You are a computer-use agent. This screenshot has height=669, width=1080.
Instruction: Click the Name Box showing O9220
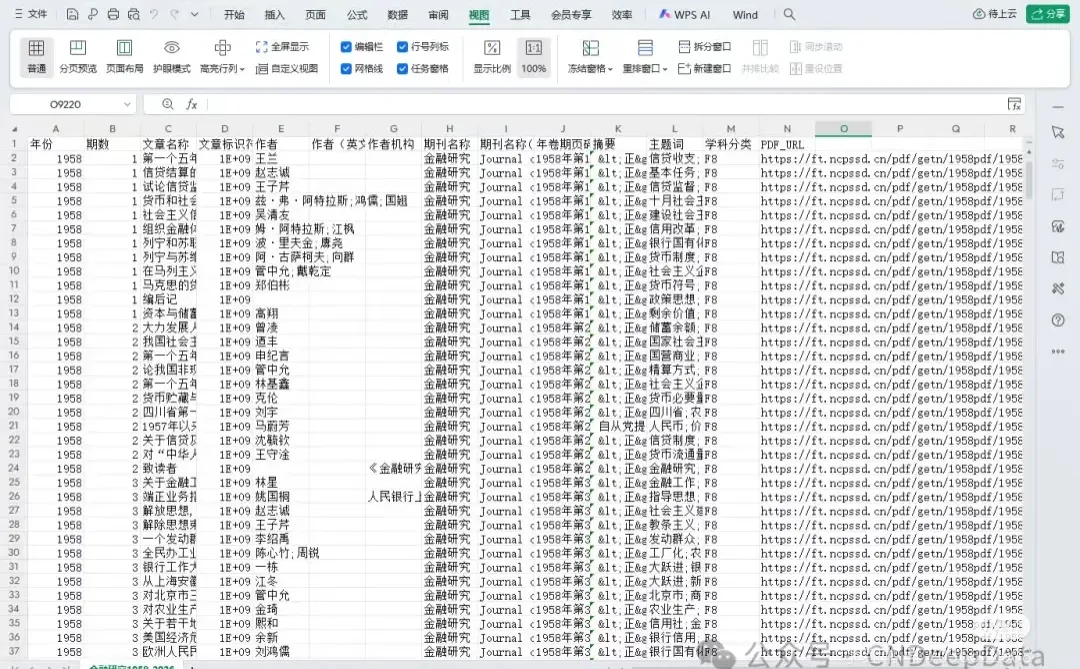(65, 103)
